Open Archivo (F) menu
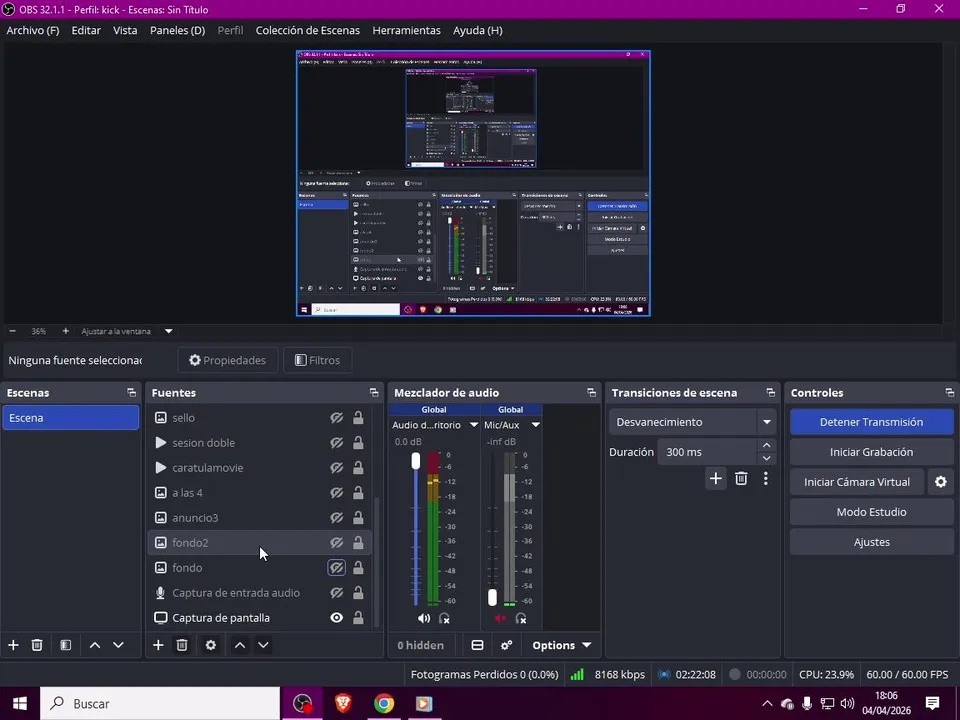 click(32, 30)
